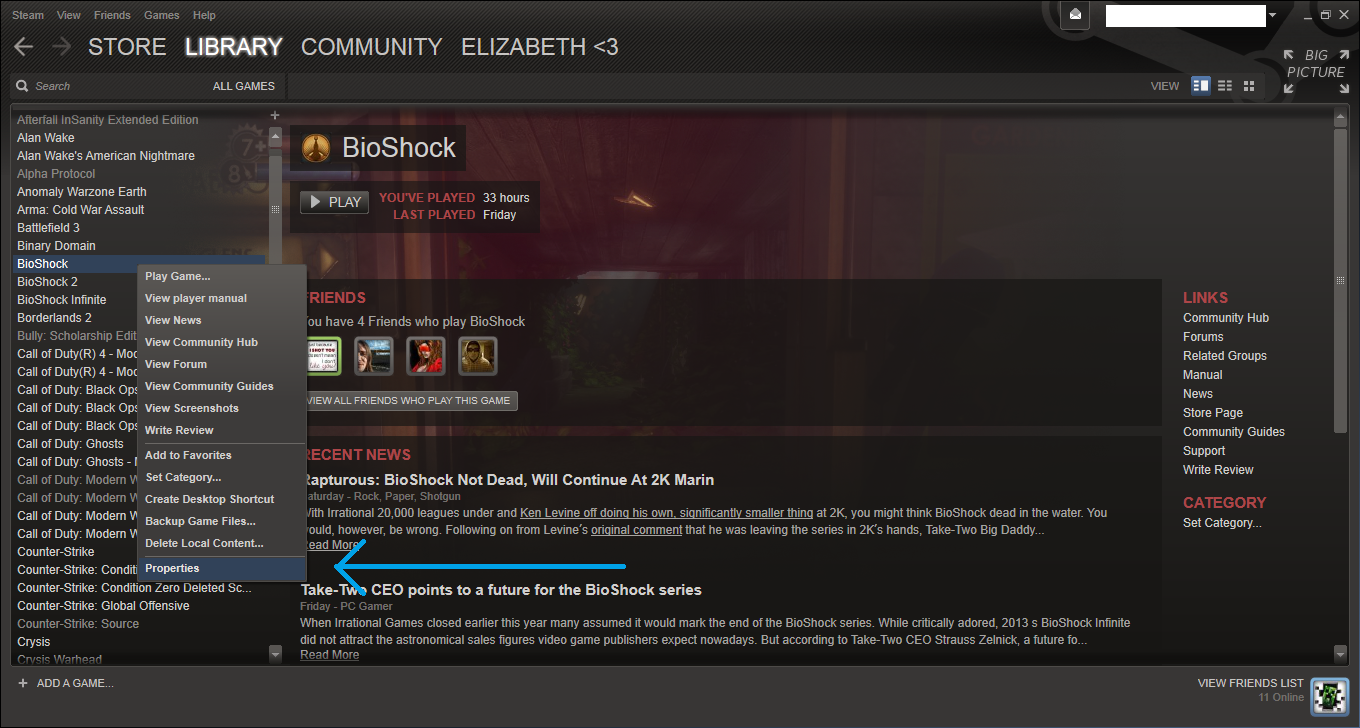
Task: Open the friends list avatar icon
Action: click(x=1329, y=695)
